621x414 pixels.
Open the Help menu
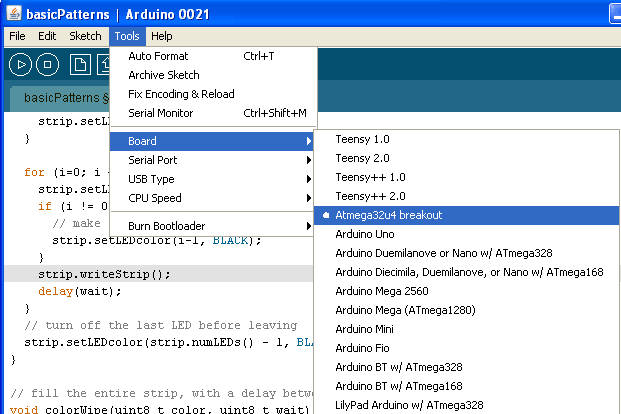(161, 36)
